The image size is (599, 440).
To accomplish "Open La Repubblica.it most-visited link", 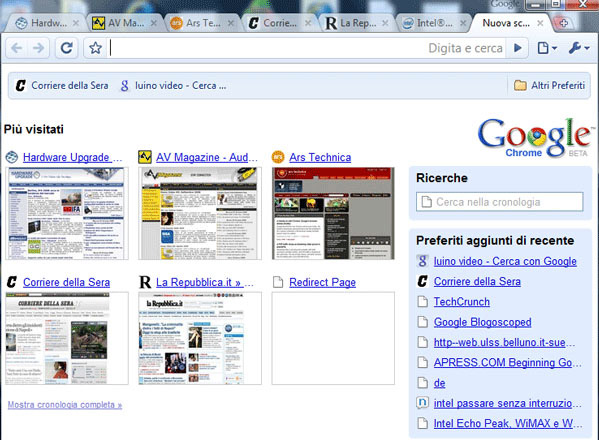I will (204, 282).
